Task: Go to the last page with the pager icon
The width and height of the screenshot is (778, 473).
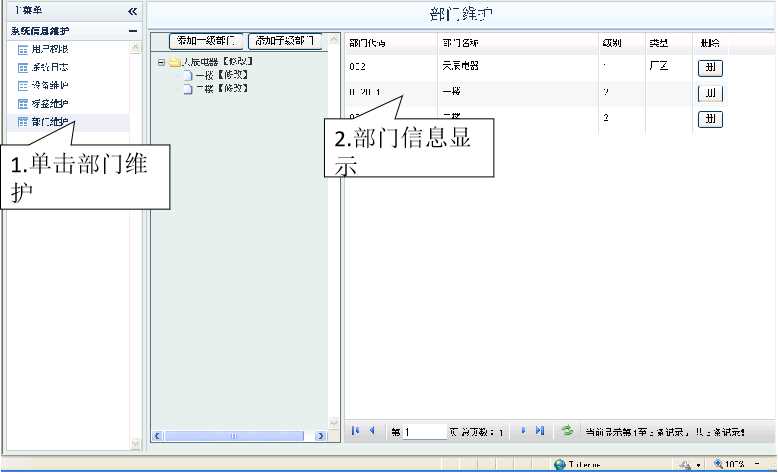Action: click(x=540, y=431)
